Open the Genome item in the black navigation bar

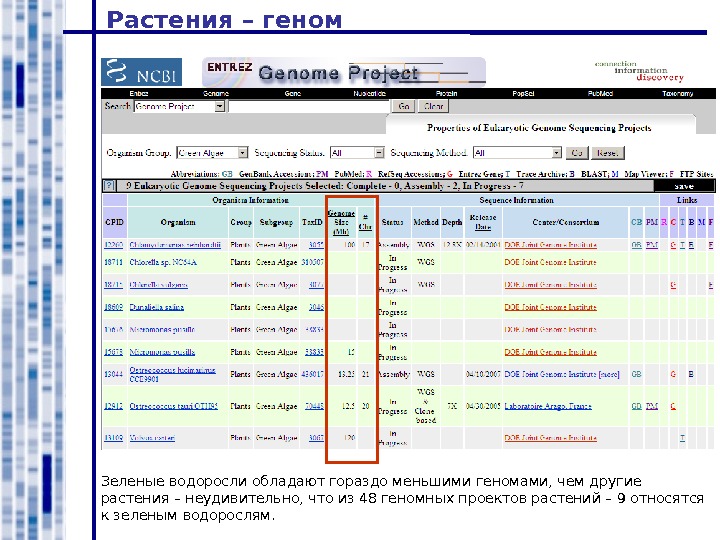point(216,93)
